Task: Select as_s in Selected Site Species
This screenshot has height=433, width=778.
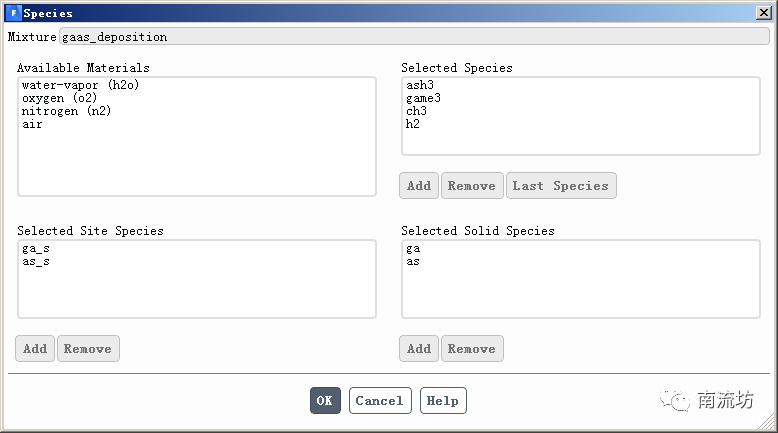Action: tap(35, 261)
